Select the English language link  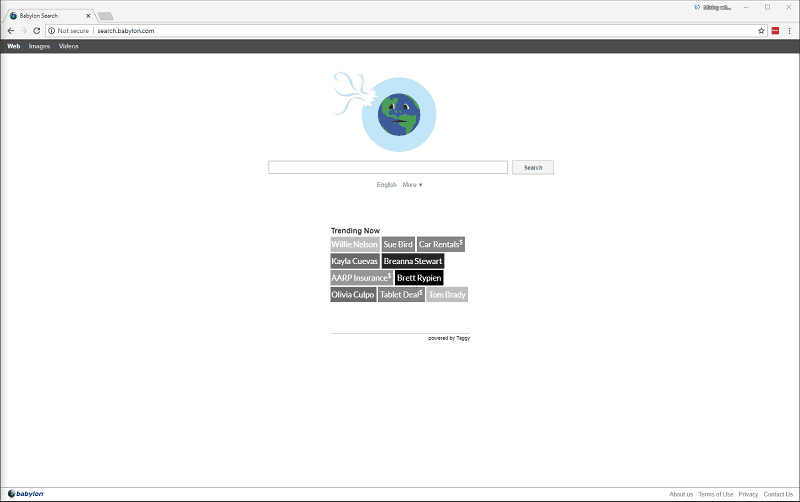click(386, 185)
